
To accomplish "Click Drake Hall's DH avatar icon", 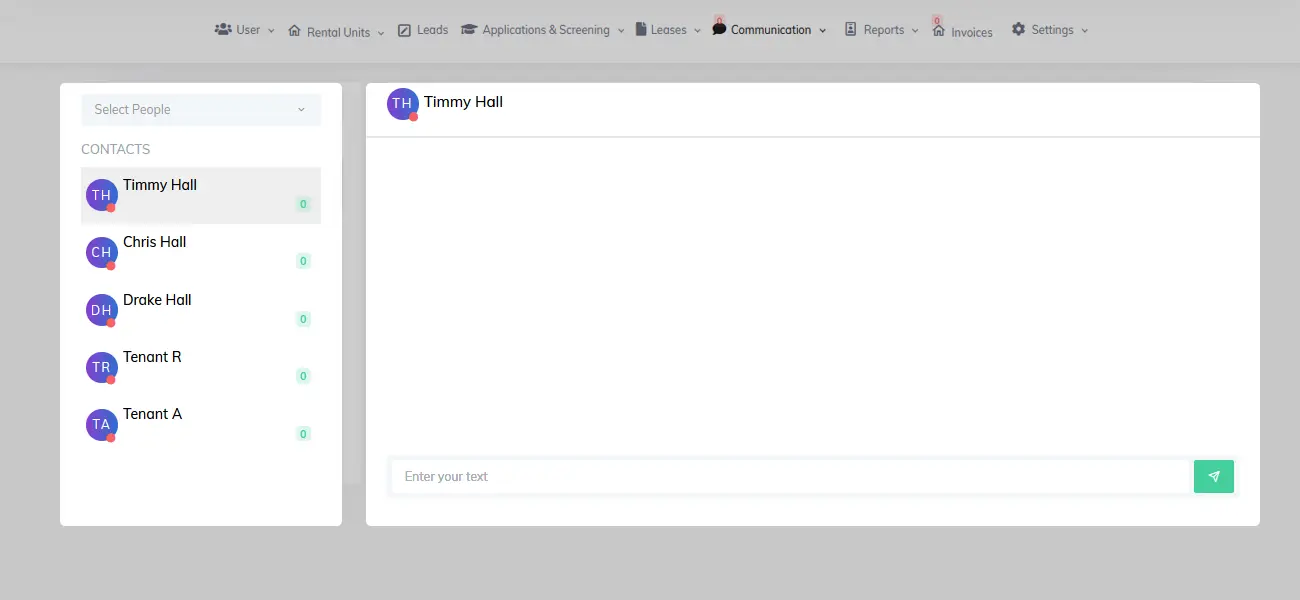I will (x=101, y=310).
